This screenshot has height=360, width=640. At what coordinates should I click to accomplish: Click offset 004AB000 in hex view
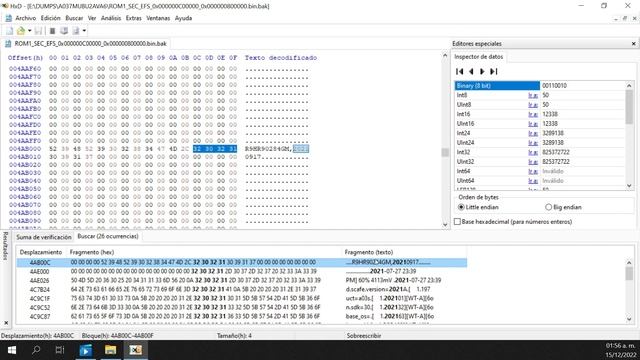[x=25, y=149]
